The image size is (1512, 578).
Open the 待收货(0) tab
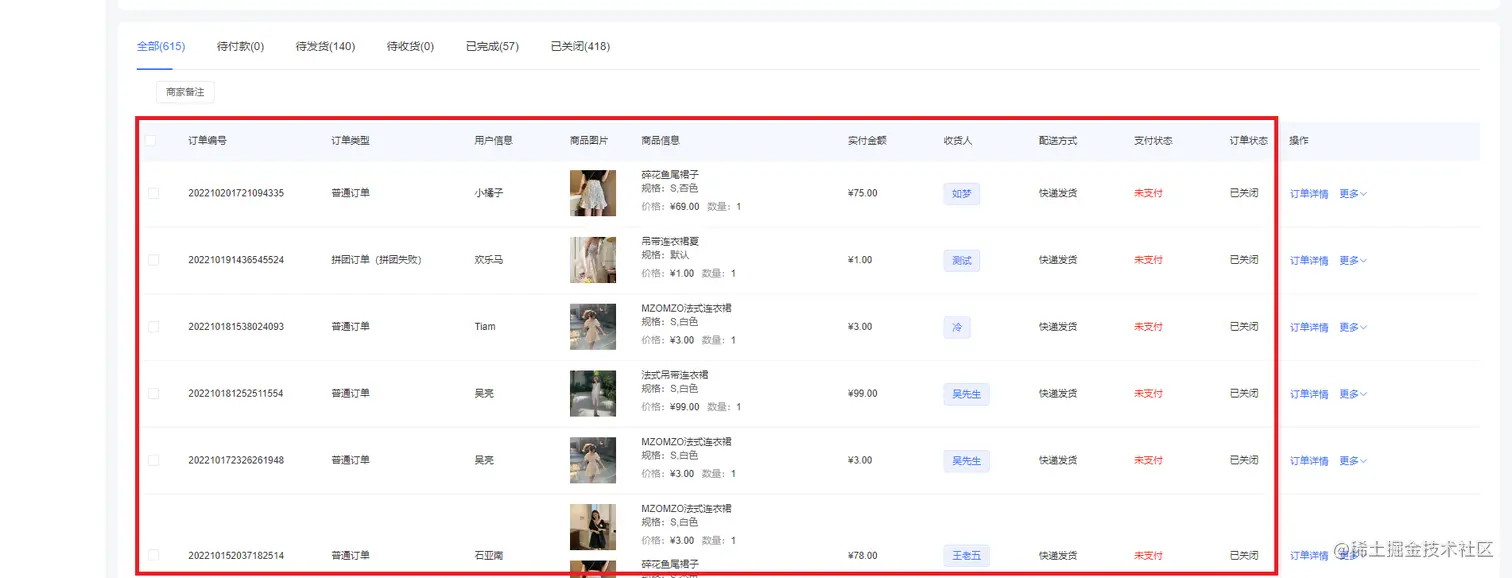pyautogui.click(x=410, y=46)
